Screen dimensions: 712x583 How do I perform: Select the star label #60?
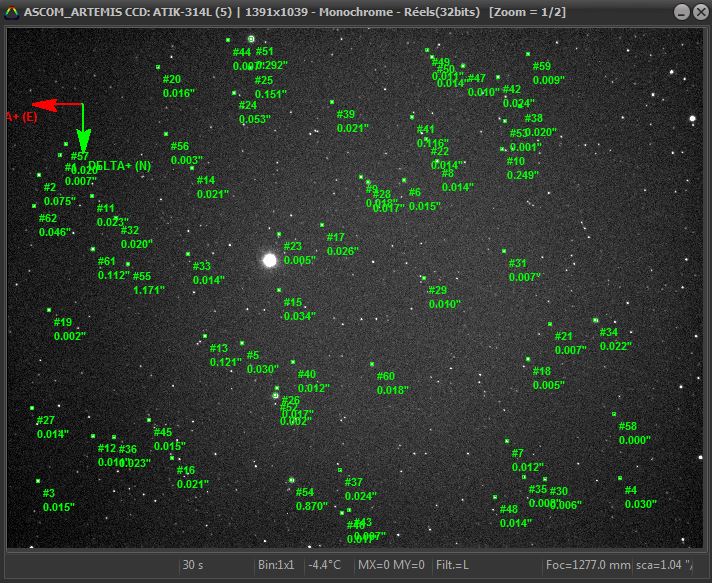tap(385, 376)
